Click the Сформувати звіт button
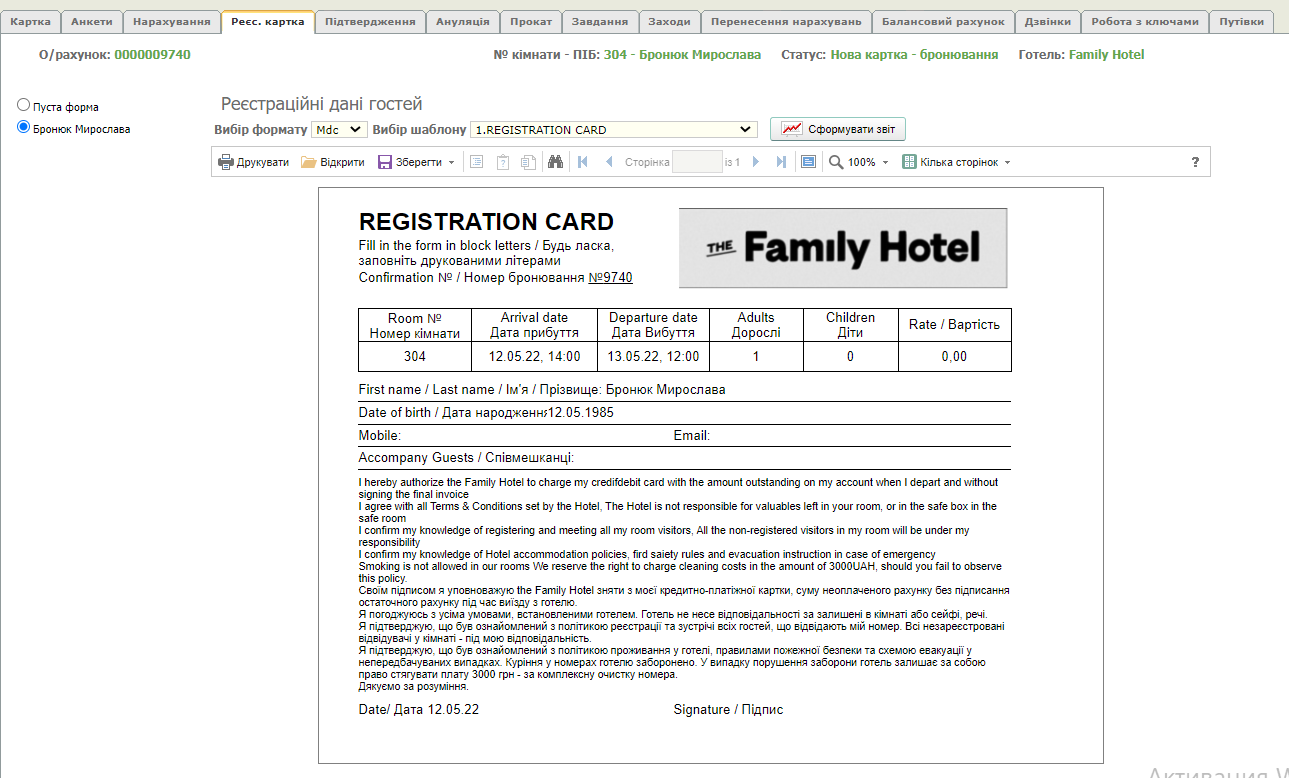 (837, 129)
